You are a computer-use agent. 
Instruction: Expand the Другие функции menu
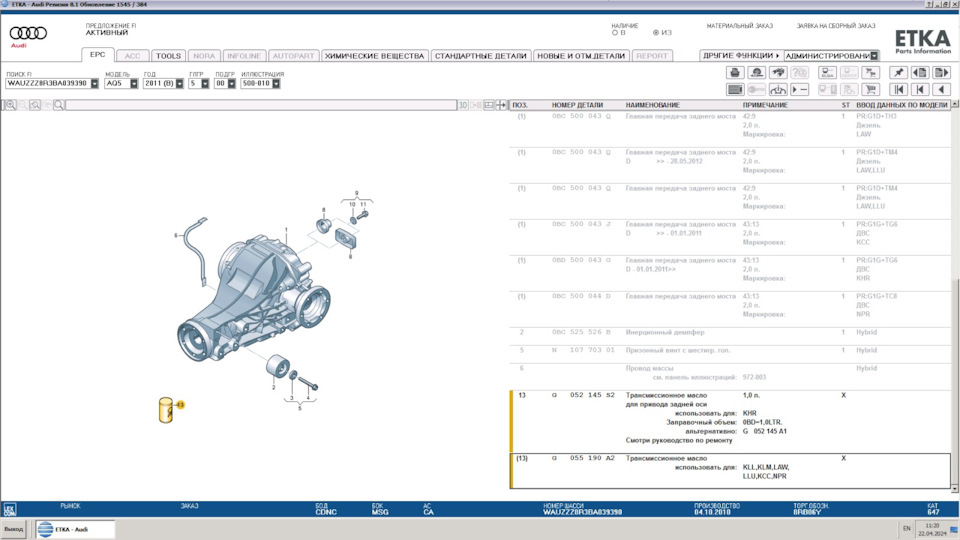tap(741, 56)
